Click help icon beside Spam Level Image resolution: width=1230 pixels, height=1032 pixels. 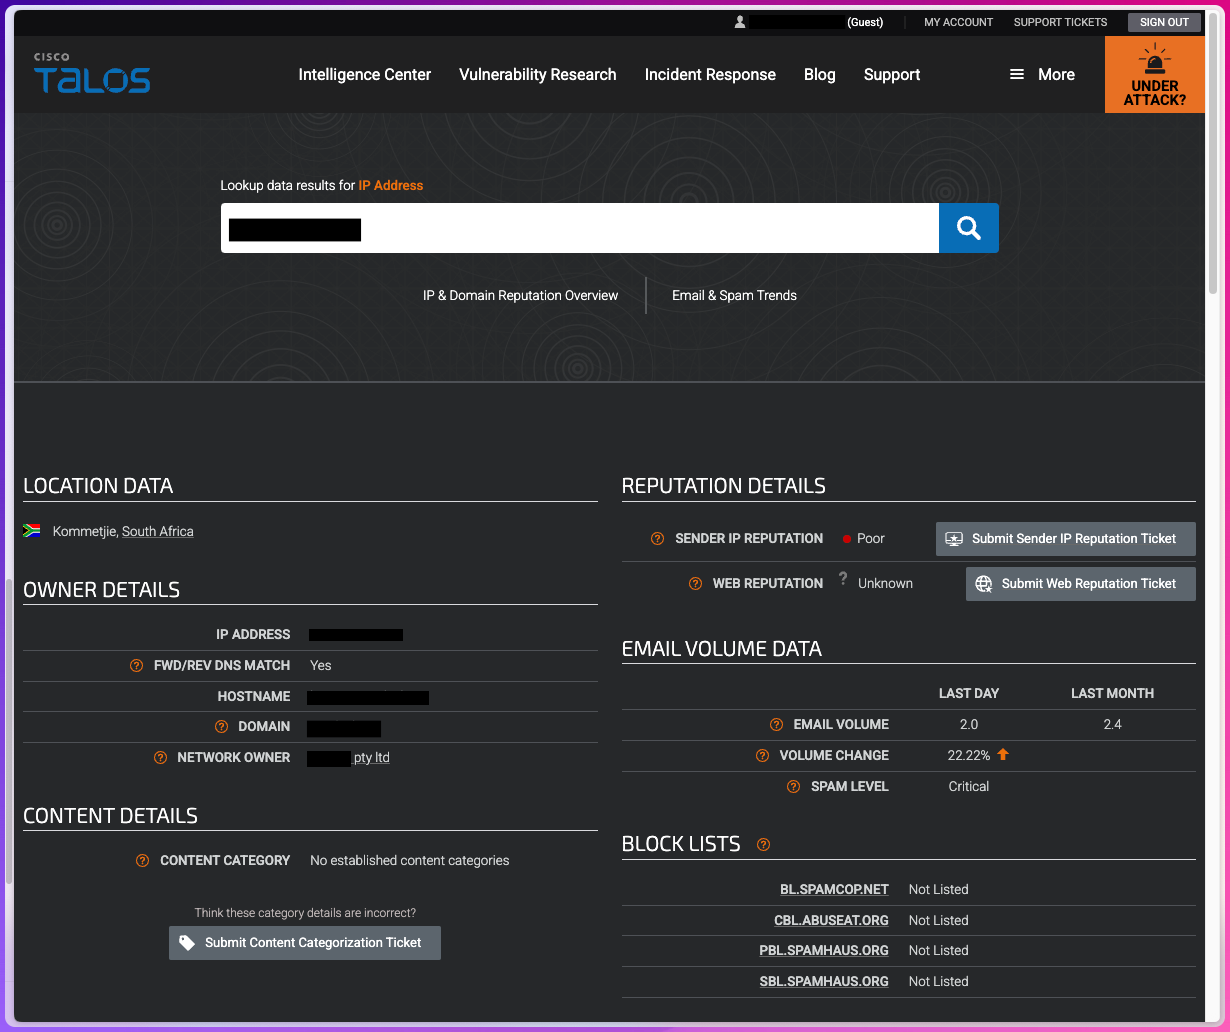(x=794, y=786)
